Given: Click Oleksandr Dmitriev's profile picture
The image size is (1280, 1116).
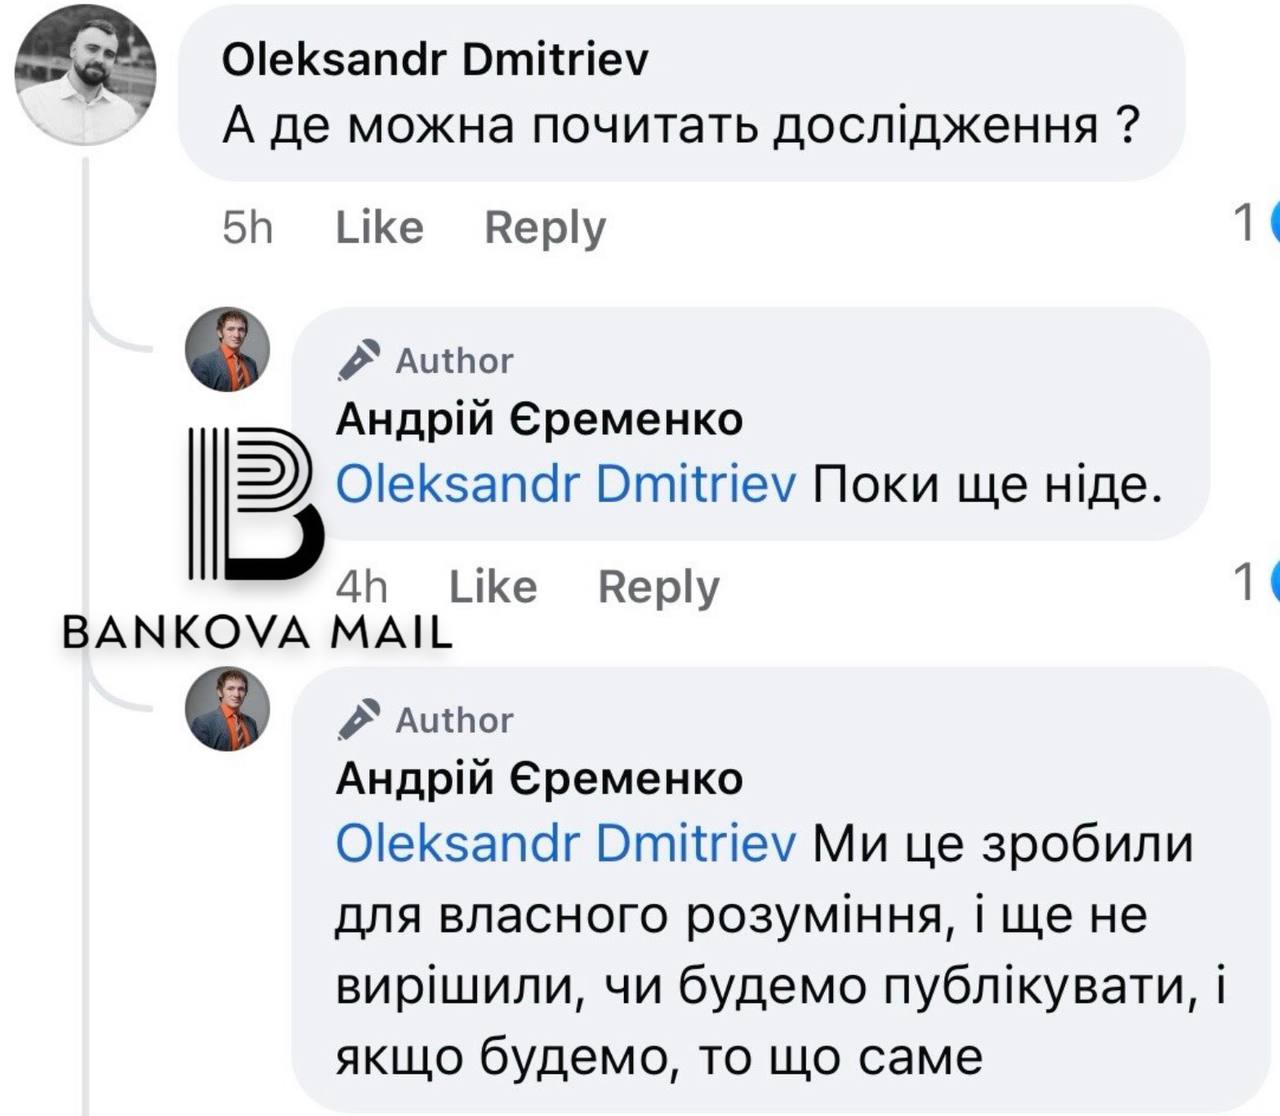Looking at the screenshot, I should coord(85,76).
